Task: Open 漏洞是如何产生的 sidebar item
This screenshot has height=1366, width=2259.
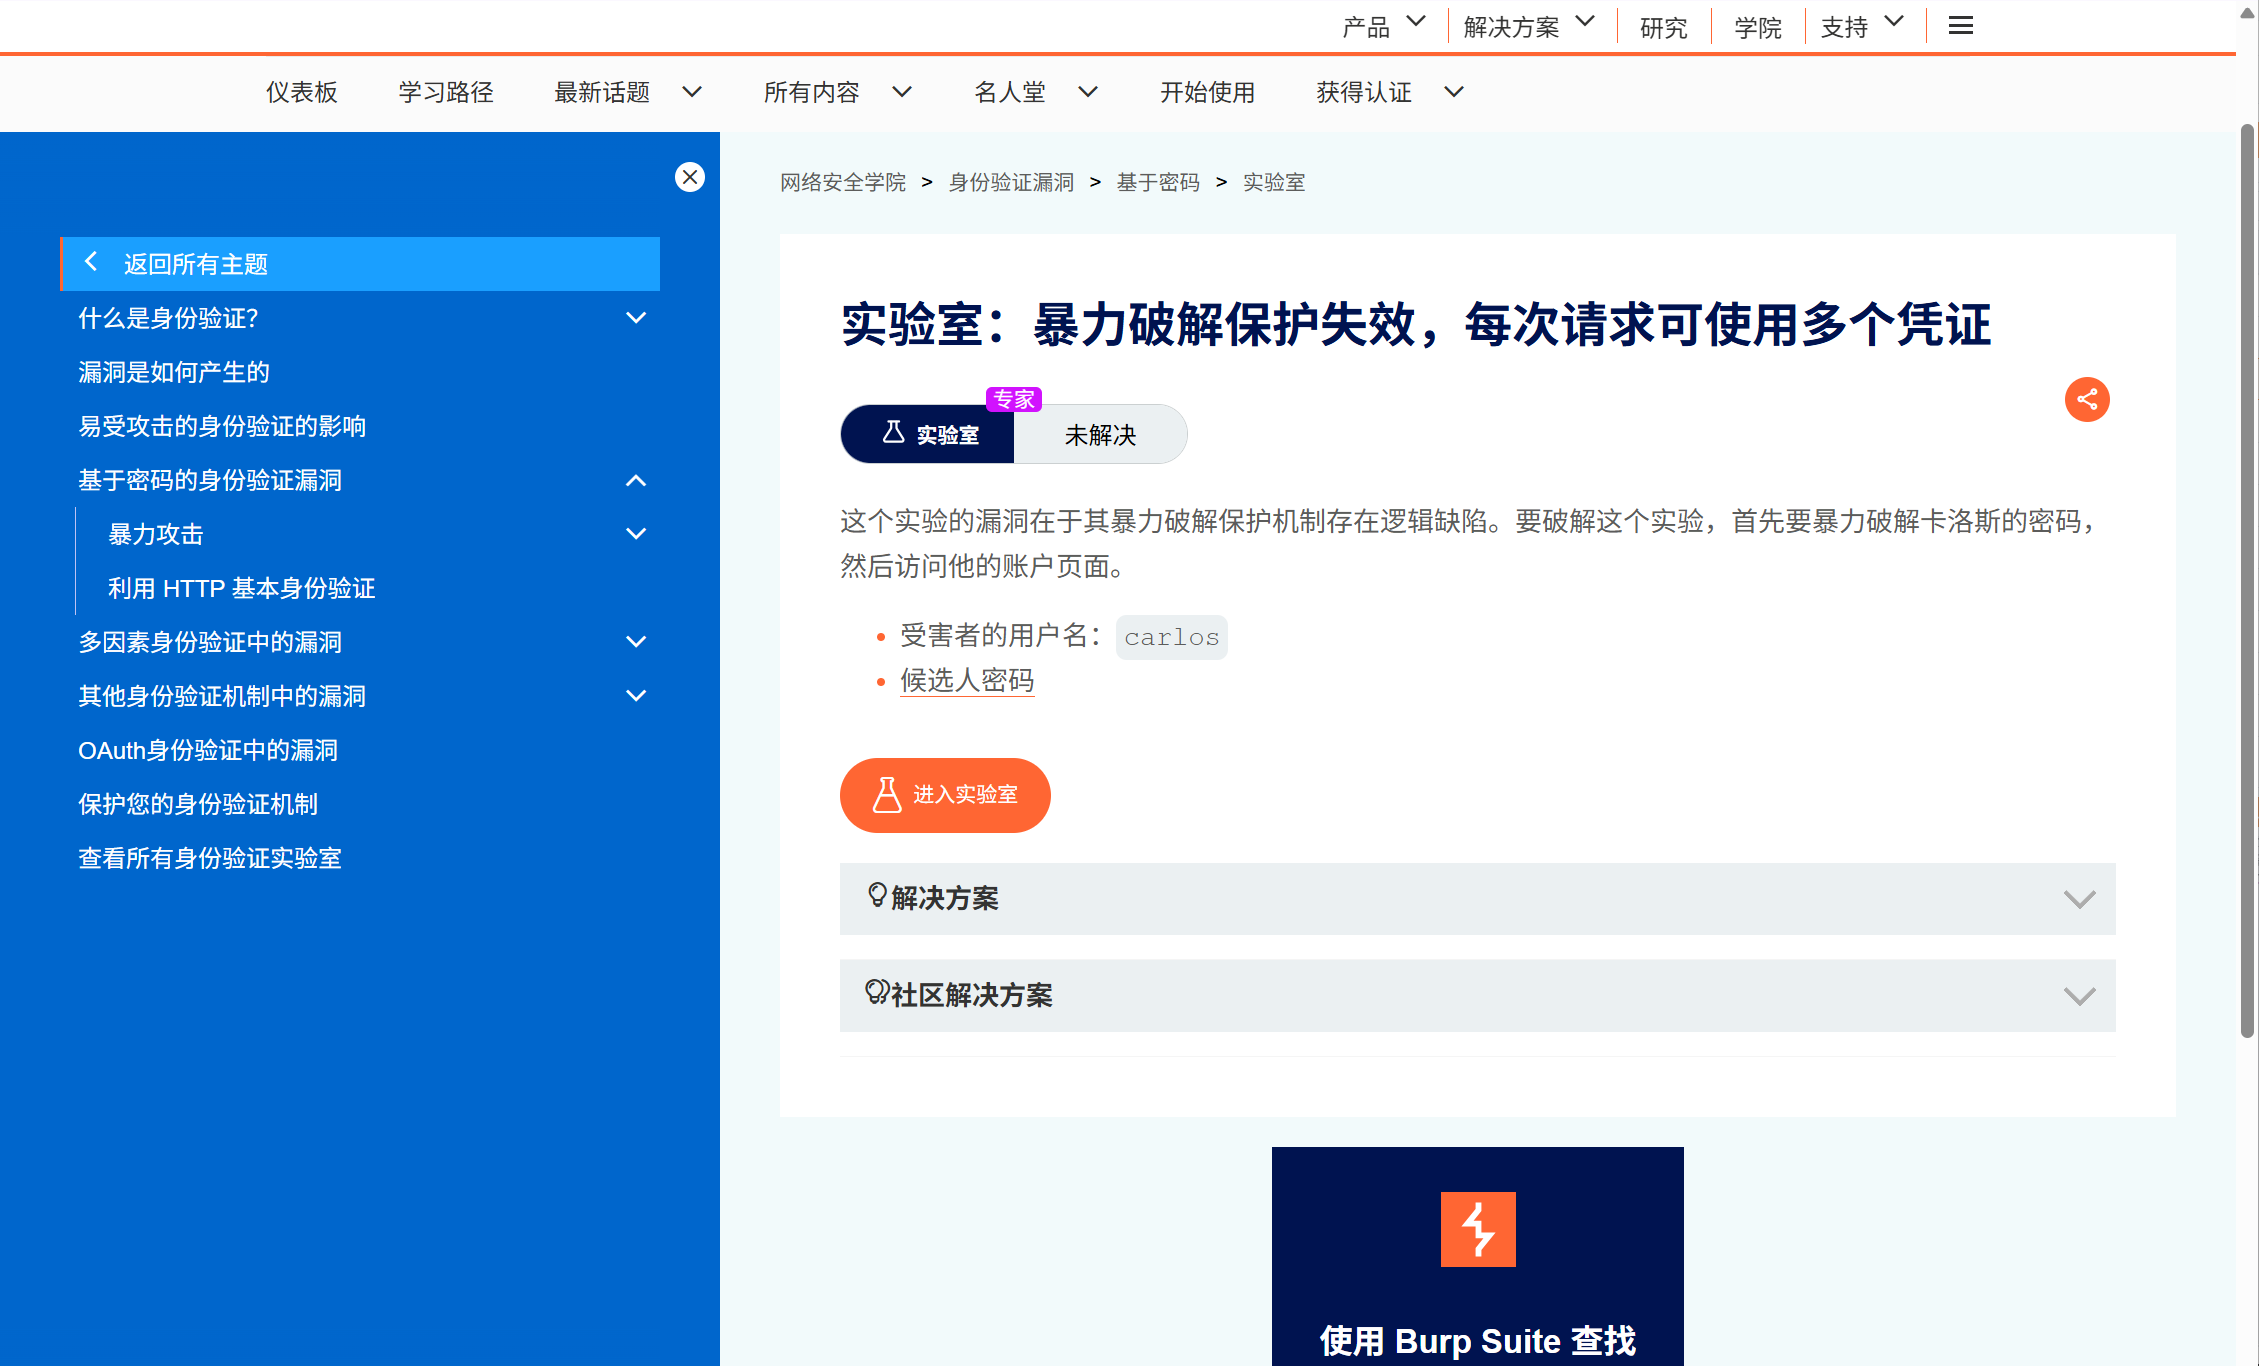Action: coord(174,372)
